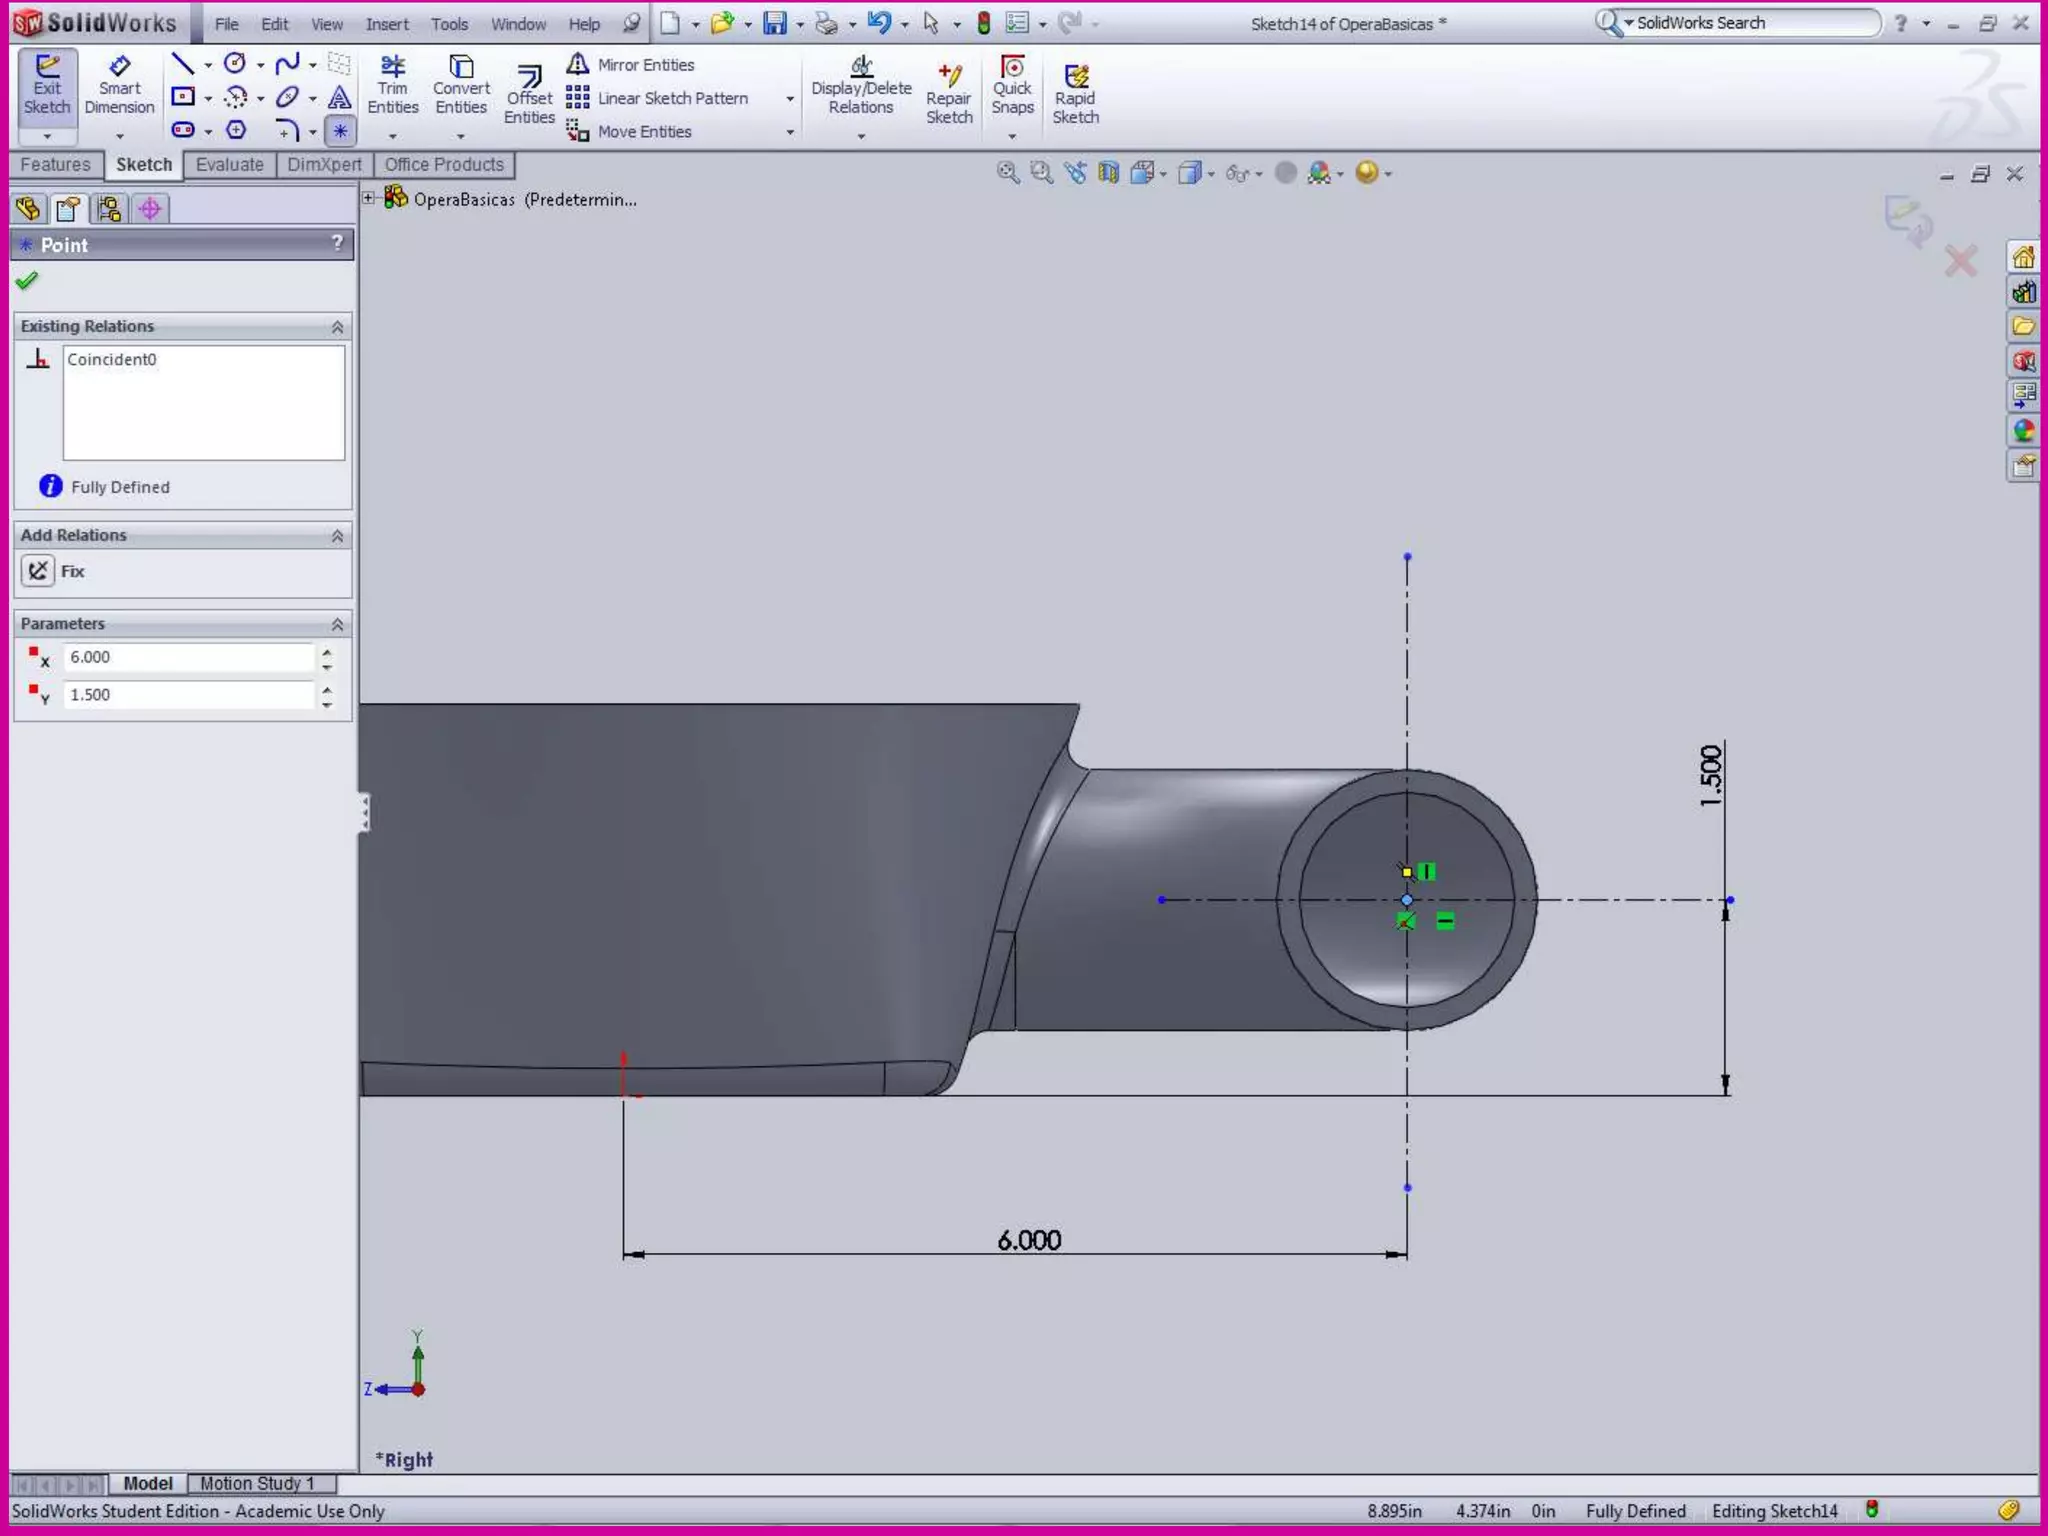The width and height of the screenshot is (2048, 1536).
Task: Collapse the Parameters section
Action: [337, 624]
